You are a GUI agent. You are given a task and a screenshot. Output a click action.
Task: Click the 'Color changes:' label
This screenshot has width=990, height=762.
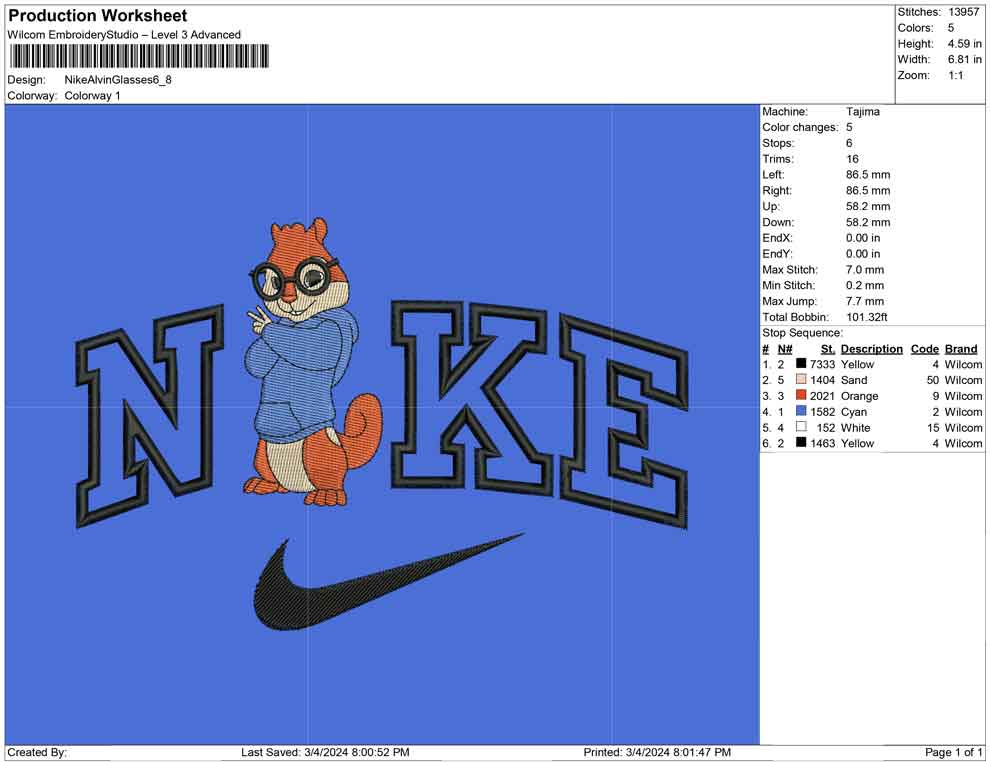click(800, 127)
